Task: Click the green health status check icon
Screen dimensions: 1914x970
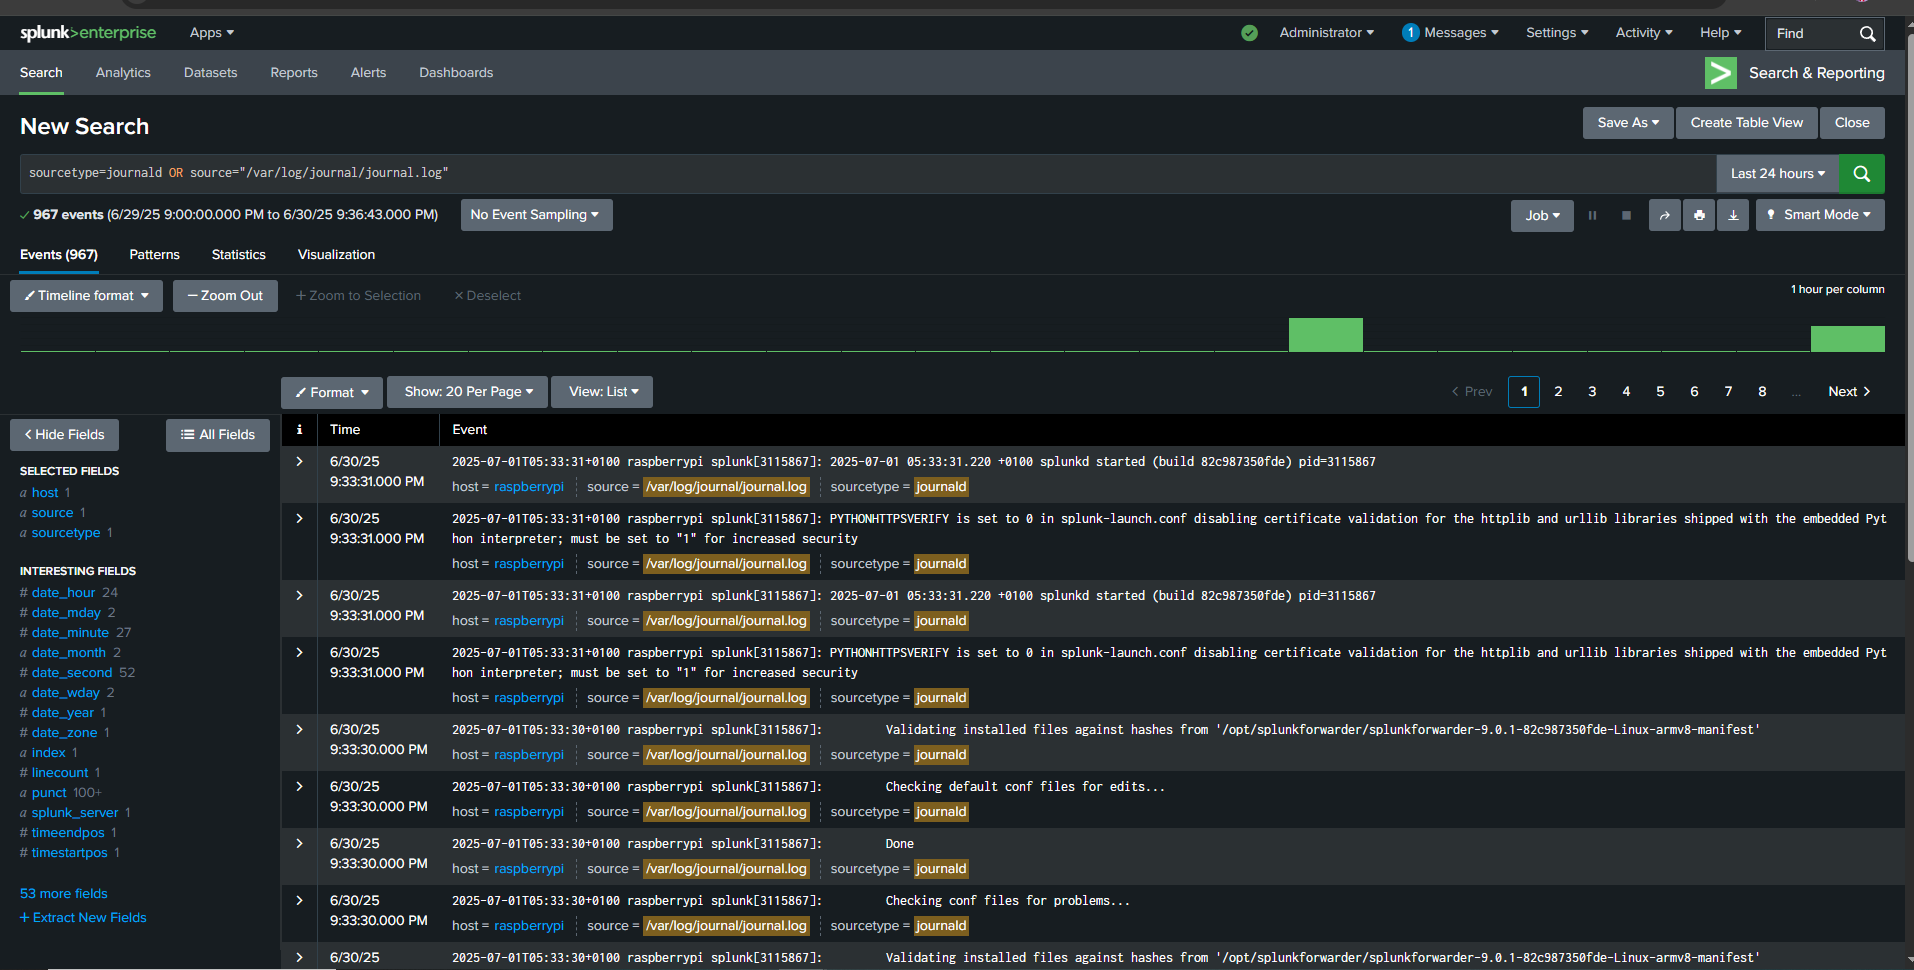Action: tap(1249, 33)
